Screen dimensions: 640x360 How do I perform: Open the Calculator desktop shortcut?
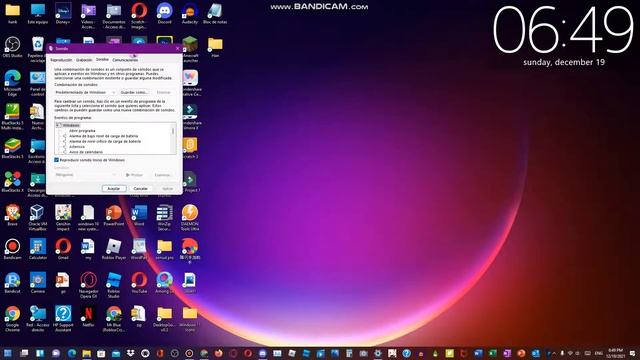click(x=38, y=249)
